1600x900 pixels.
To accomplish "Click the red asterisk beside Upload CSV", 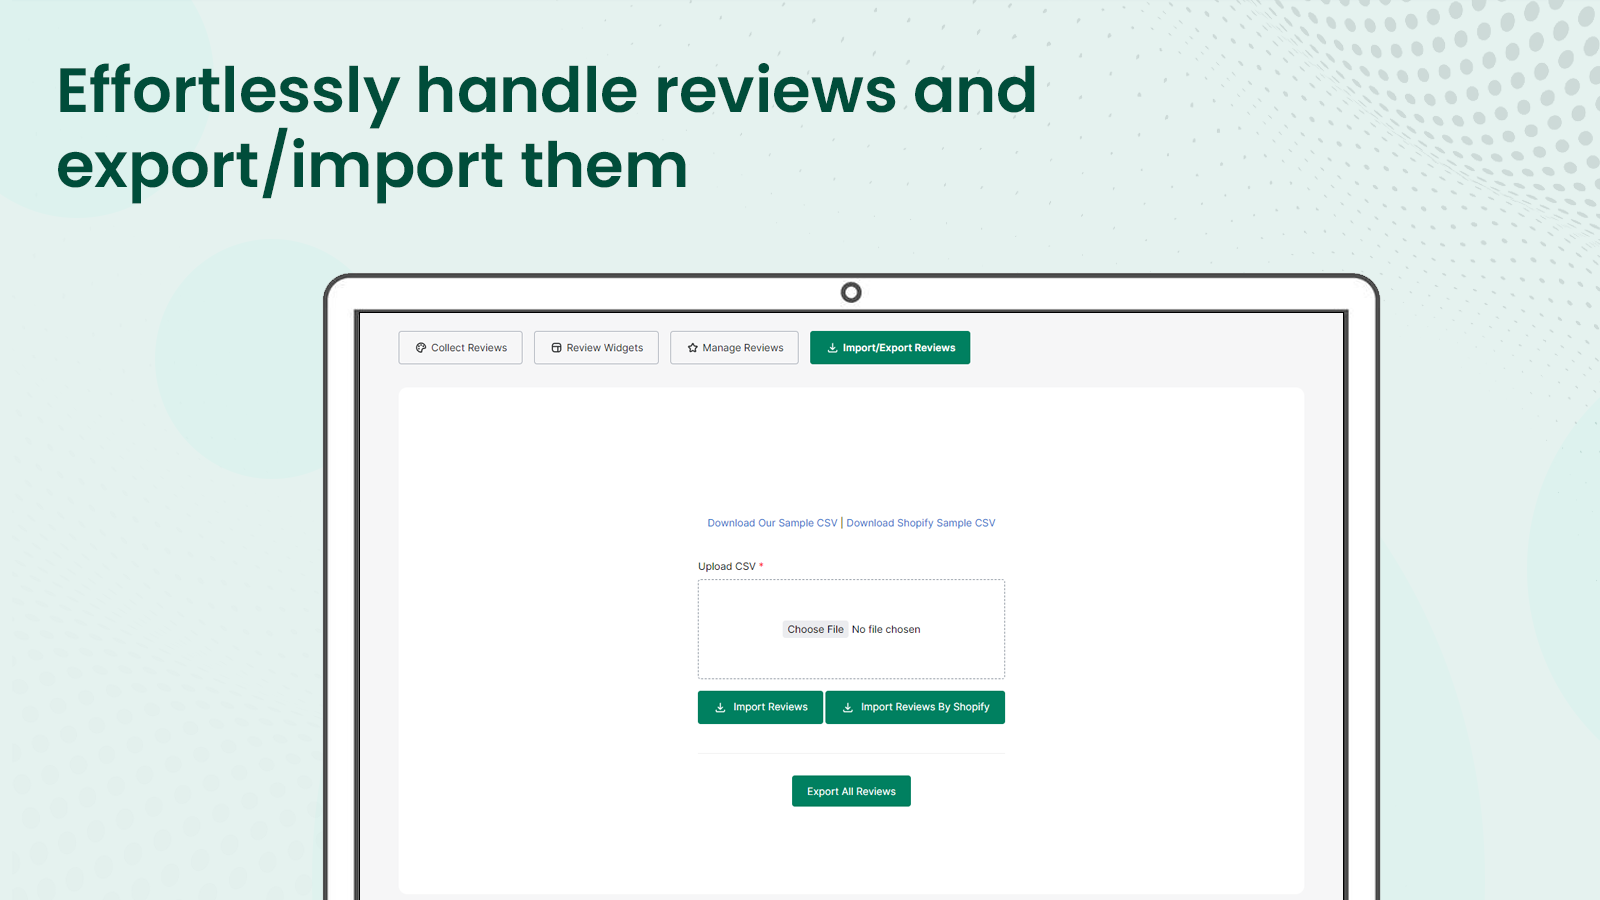I will pos(761,565).
